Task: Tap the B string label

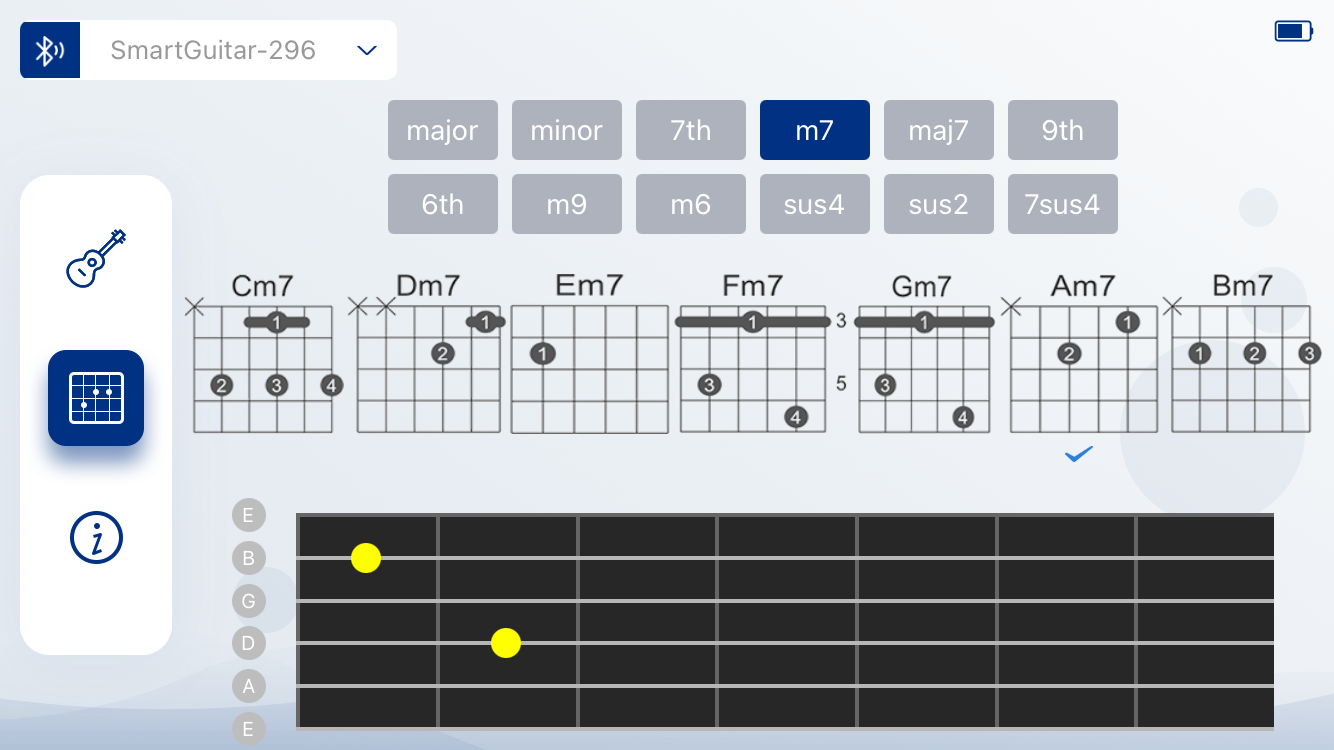Action: 248,558
